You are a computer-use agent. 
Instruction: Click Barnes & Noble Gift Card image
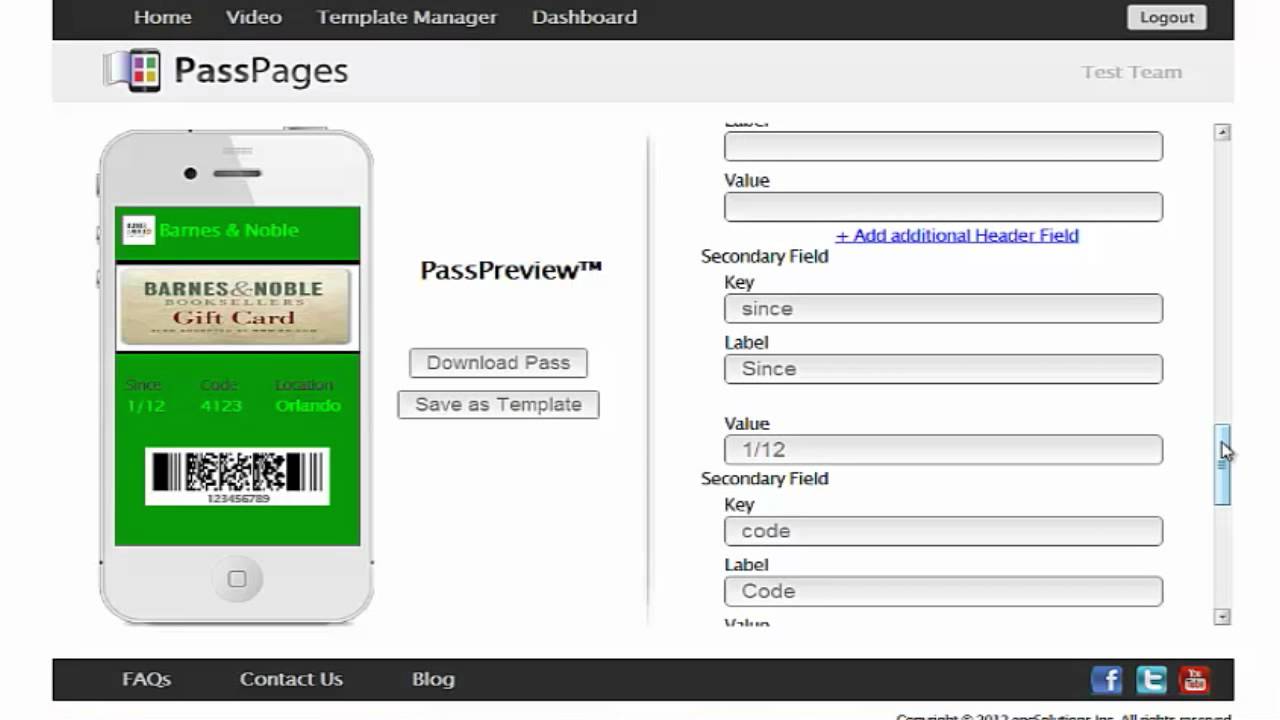click(x=236, y=307)
